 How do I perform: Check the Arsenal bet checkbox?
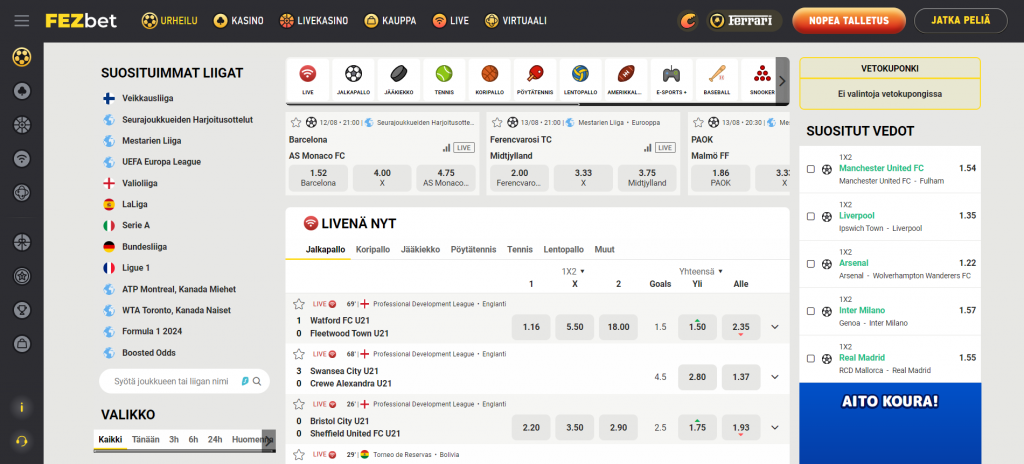click(810, 264)
